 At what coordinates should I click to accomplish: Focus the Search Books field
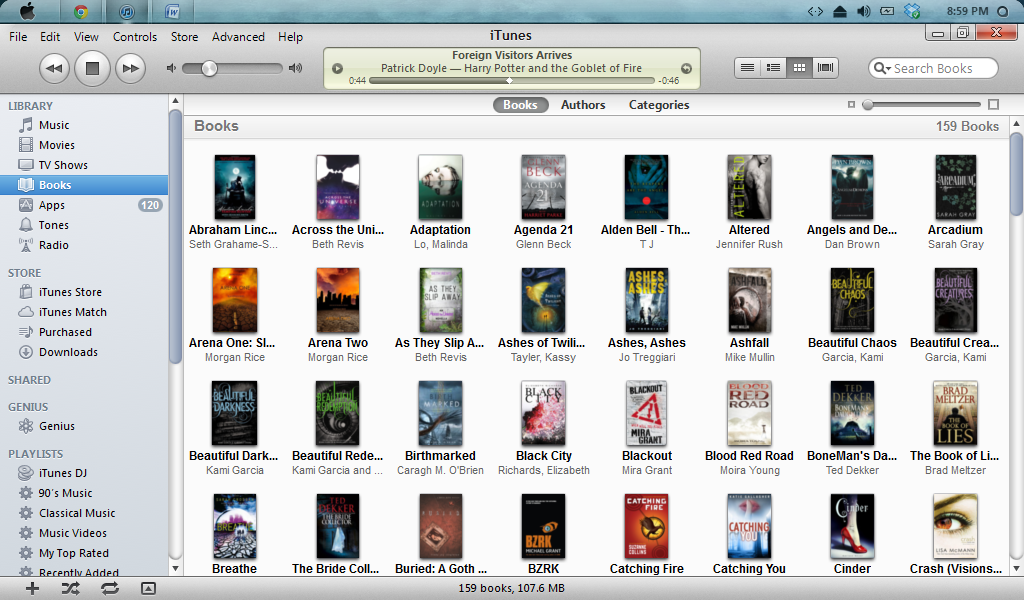(x=933, y=68)
